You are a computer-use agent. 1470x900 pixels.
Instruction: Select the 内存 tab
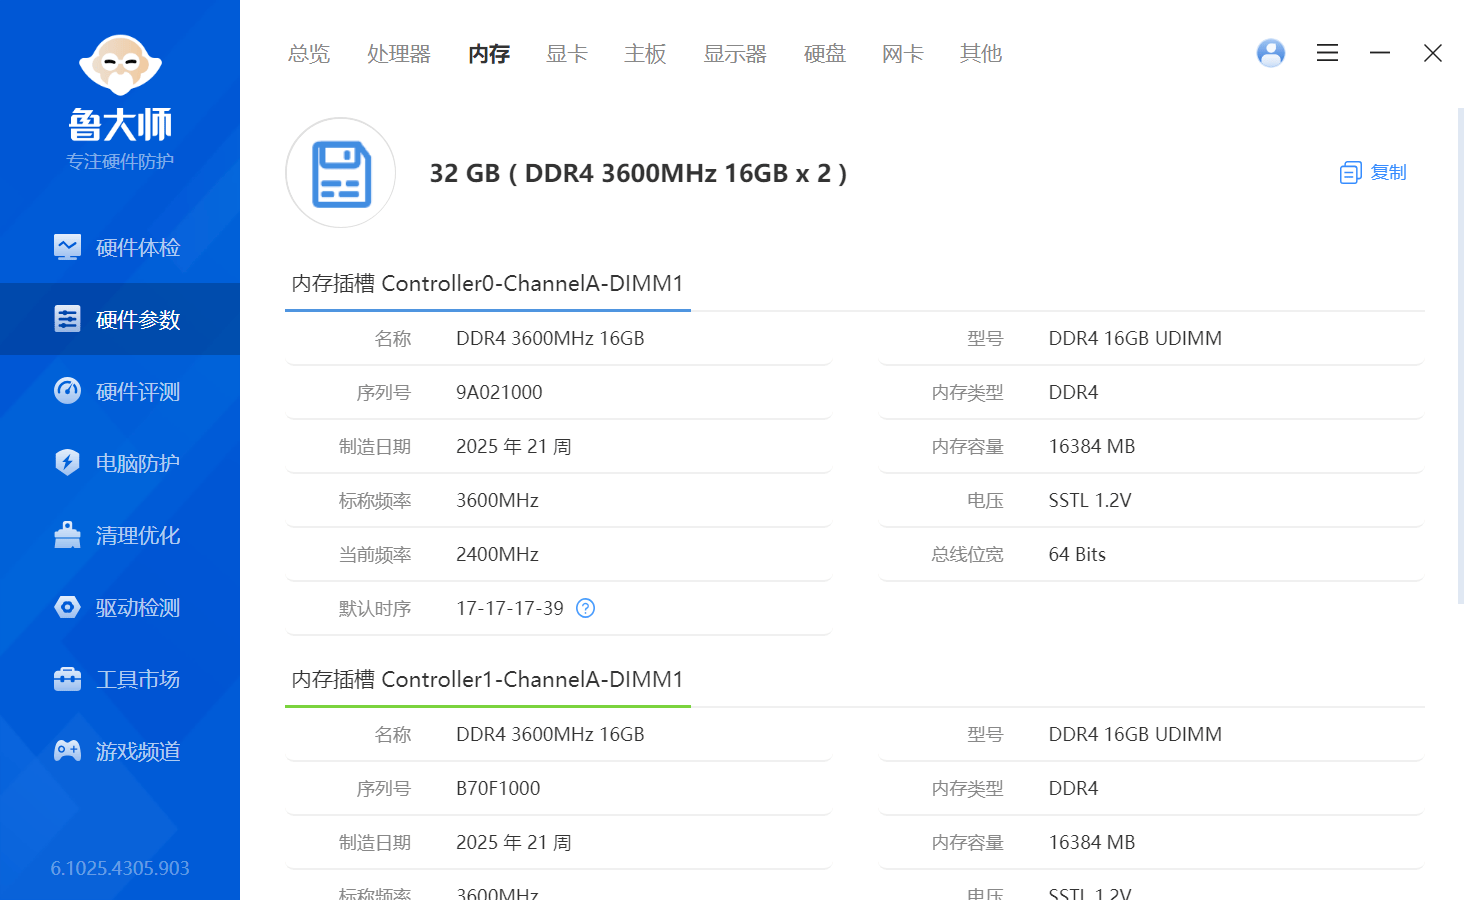489,54
